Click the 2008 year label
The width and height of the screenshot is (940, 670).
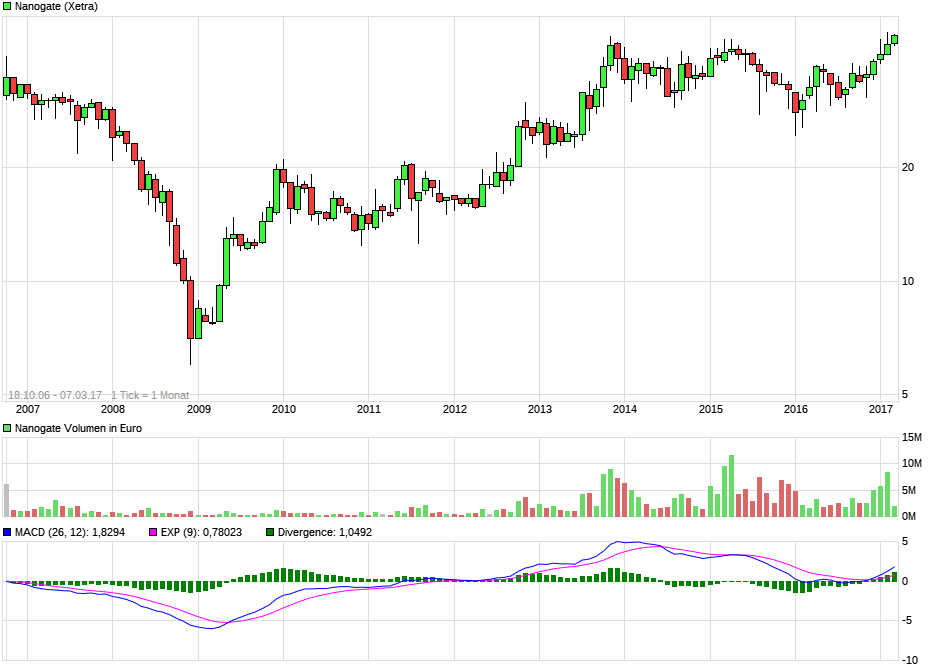(x=113, y=409)
